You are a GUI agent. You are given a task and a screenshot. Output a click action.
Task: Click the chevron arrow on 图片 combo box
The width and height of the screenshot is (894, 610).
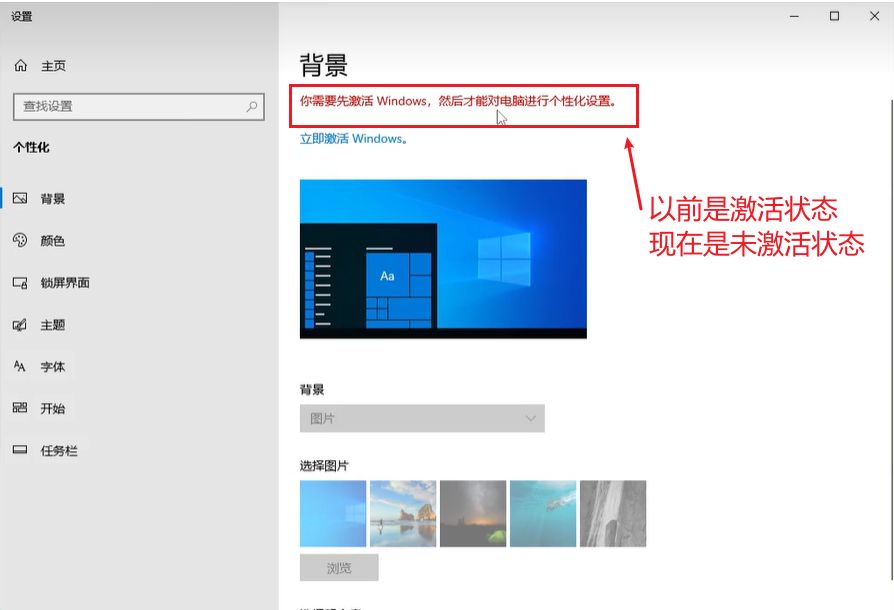(x=530, y=418)
